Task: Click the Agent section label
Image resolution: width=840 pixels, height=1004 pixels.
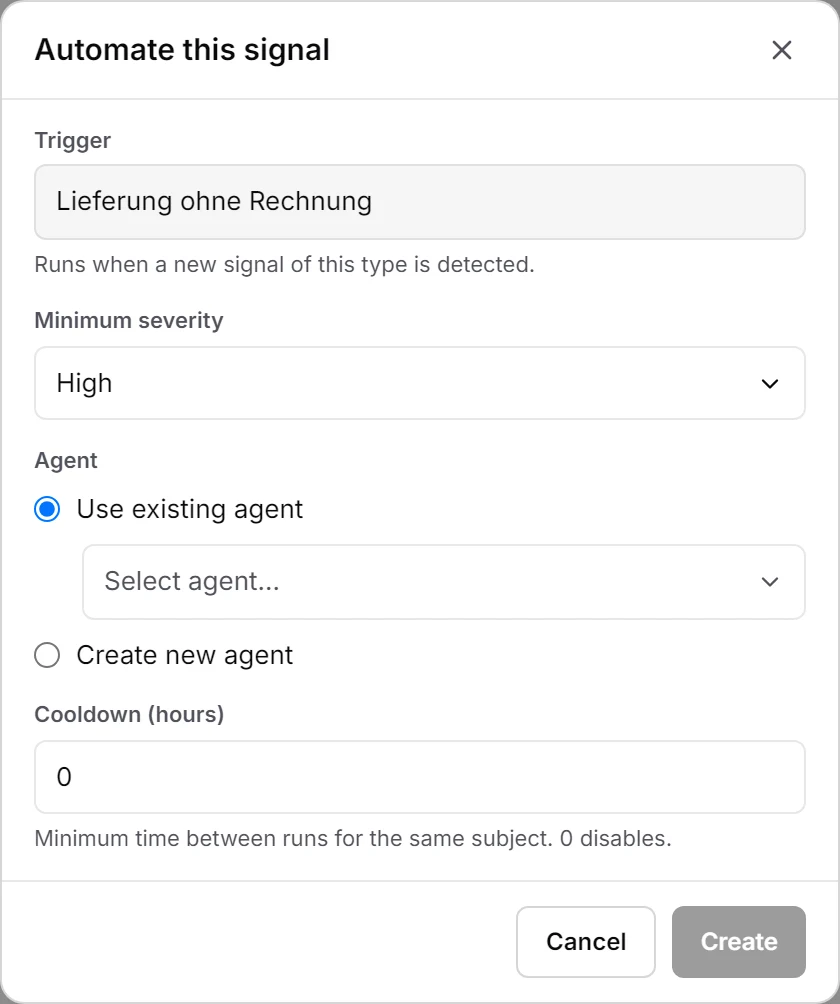Action: coord(66,461)
